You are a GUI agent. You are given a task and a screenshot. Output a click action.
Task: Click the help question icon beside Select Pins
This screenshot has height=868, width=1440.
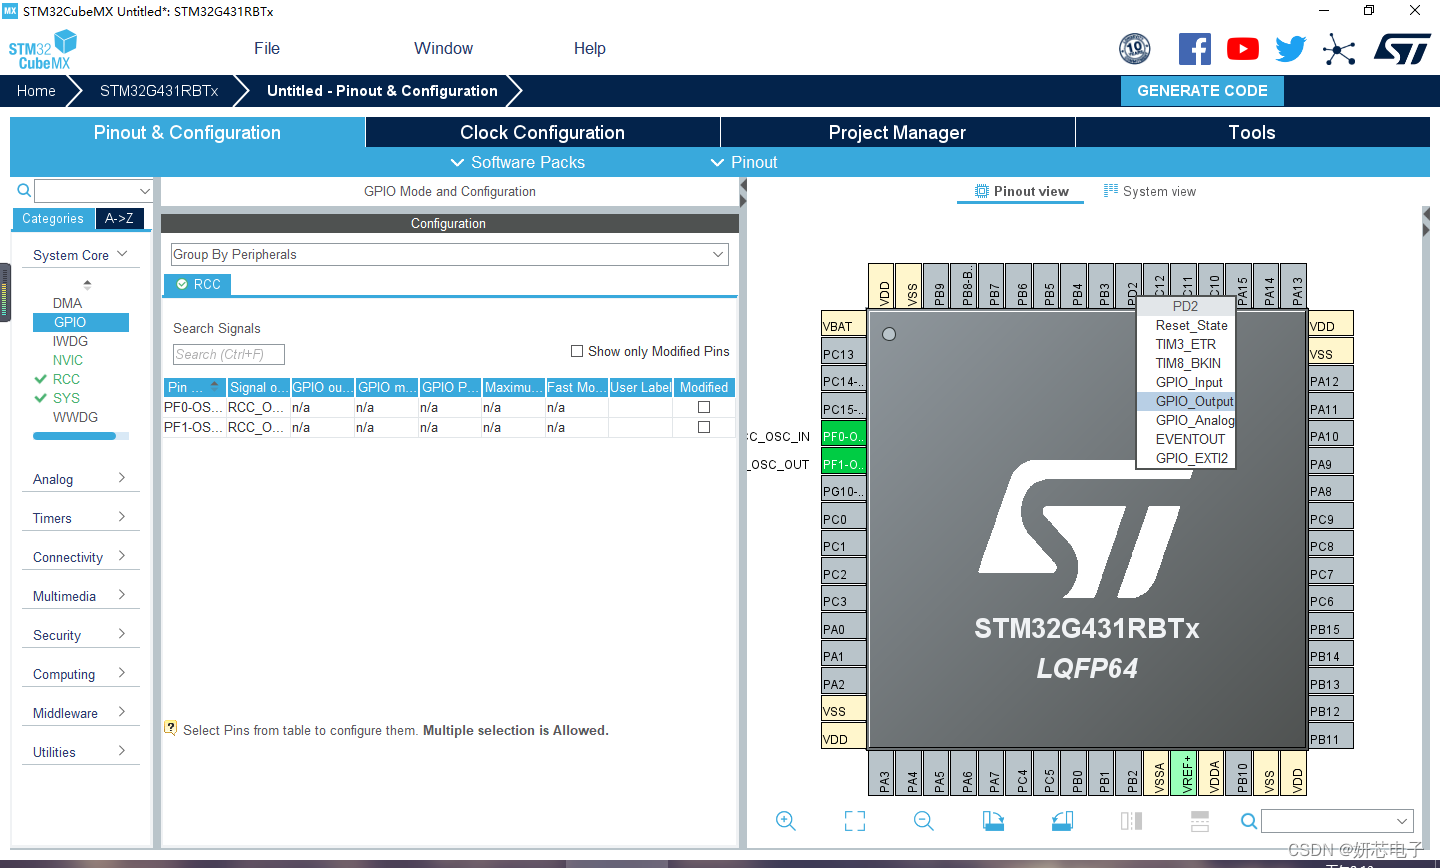[171, 728]
